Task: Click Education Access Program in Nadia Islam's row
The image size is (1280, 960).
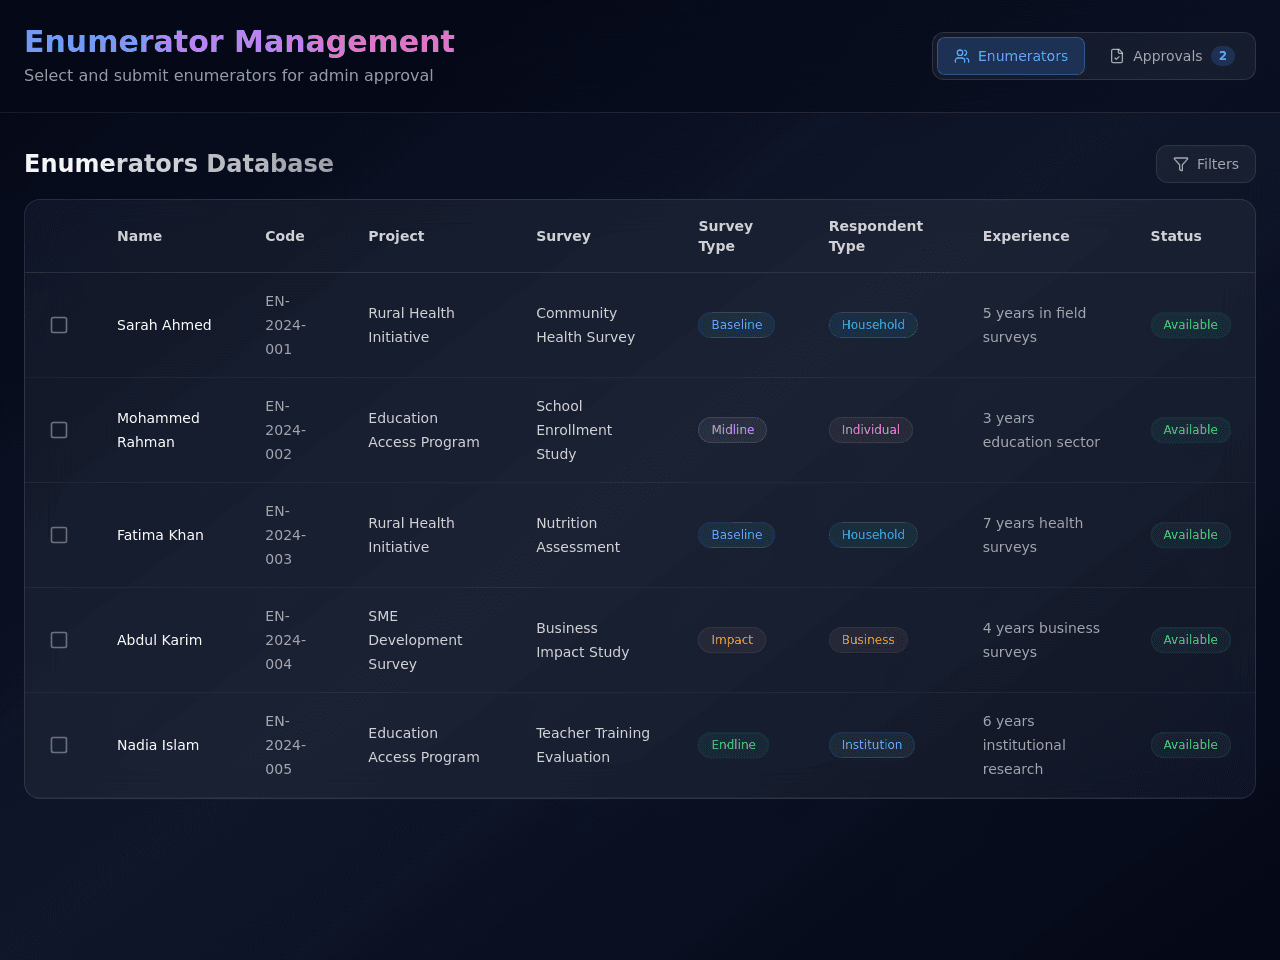Action: click(424, 745)
